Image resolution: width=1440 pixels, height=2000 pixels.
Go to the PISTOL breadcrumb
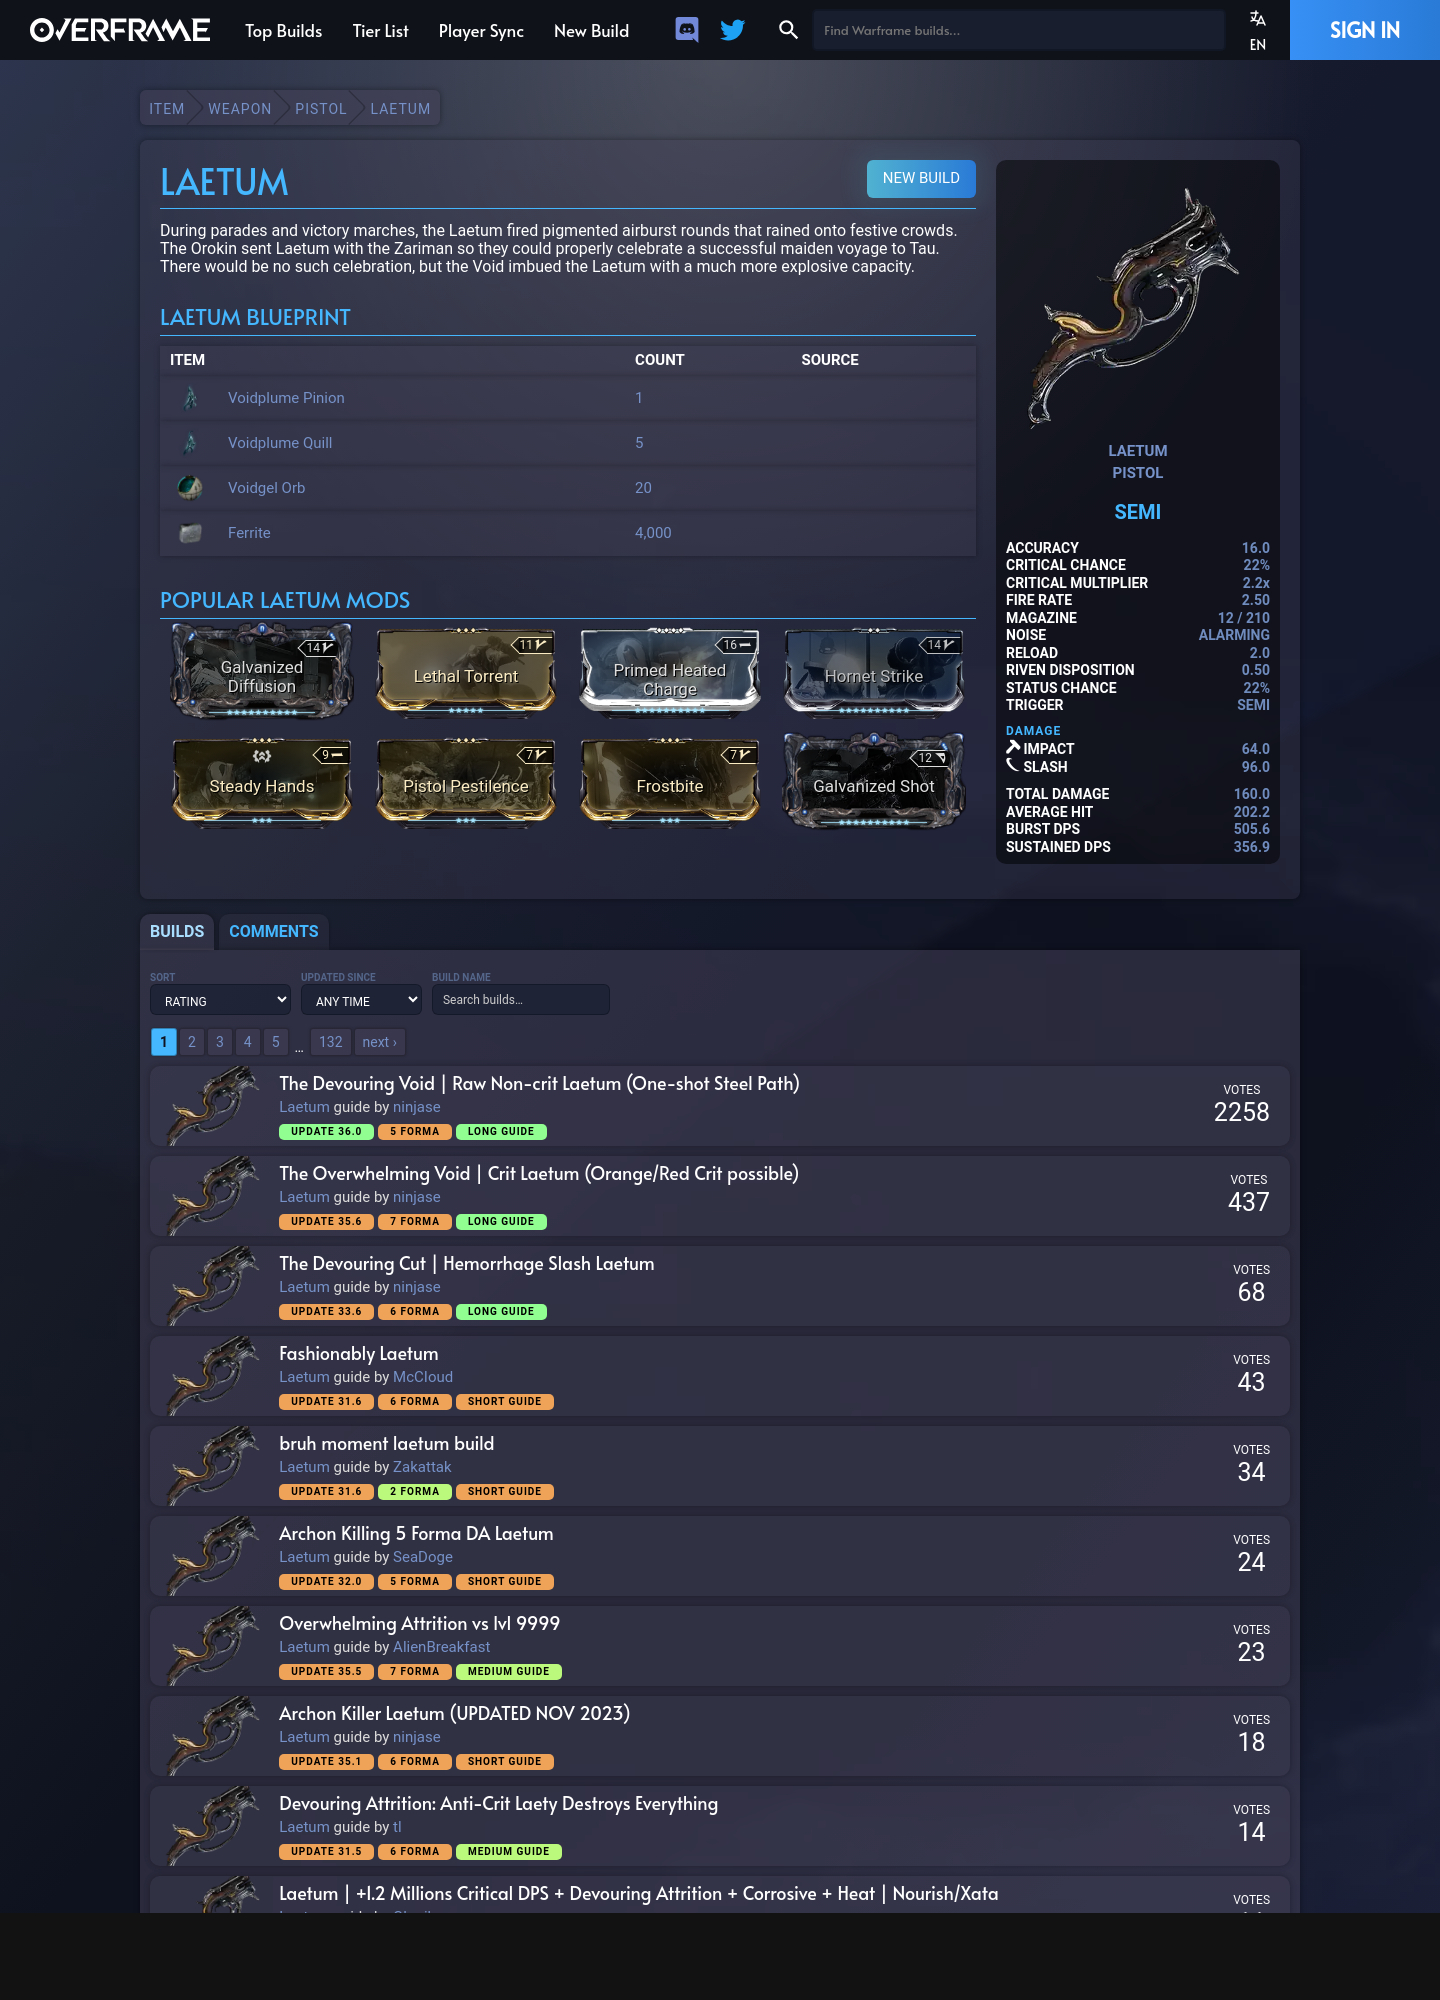(x=320, y=109)
